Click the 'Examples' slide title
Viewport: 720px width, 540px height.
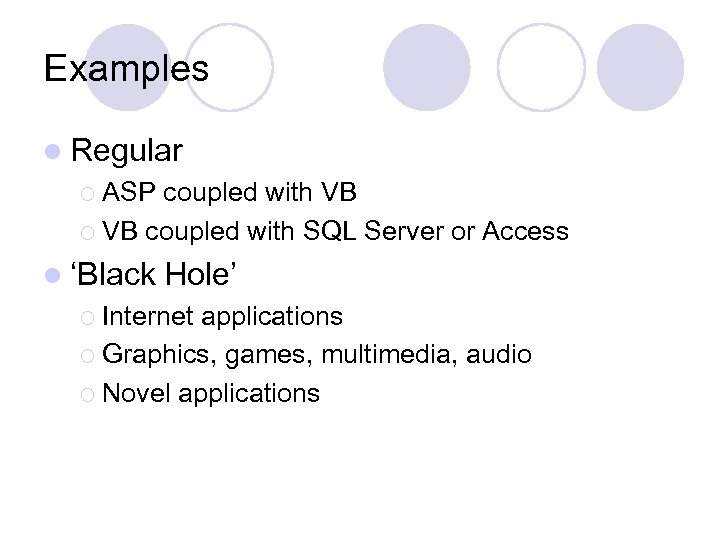(x=126, y=68)
